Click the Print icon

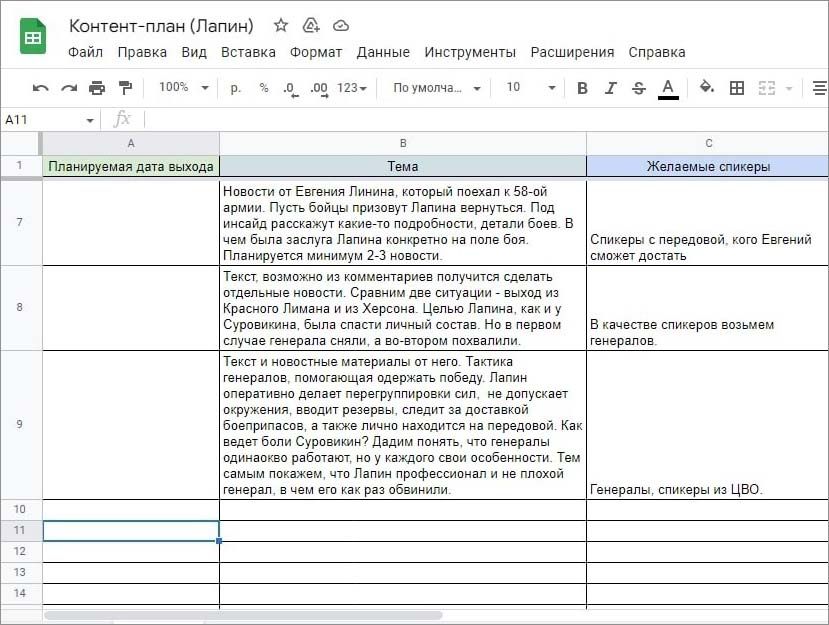click(97, 88)
